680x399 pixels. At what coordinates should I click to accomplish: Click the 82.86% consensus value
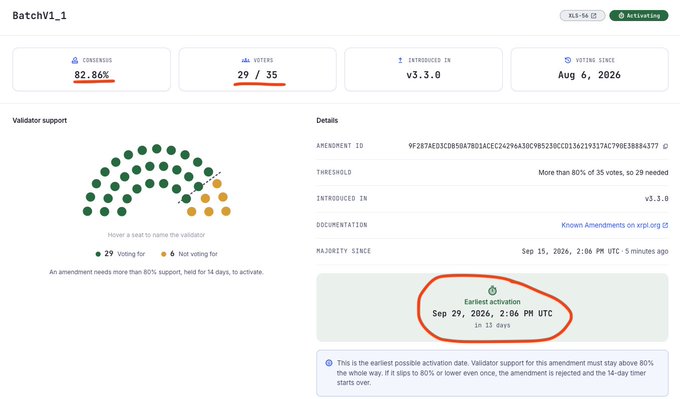(92, 75)
